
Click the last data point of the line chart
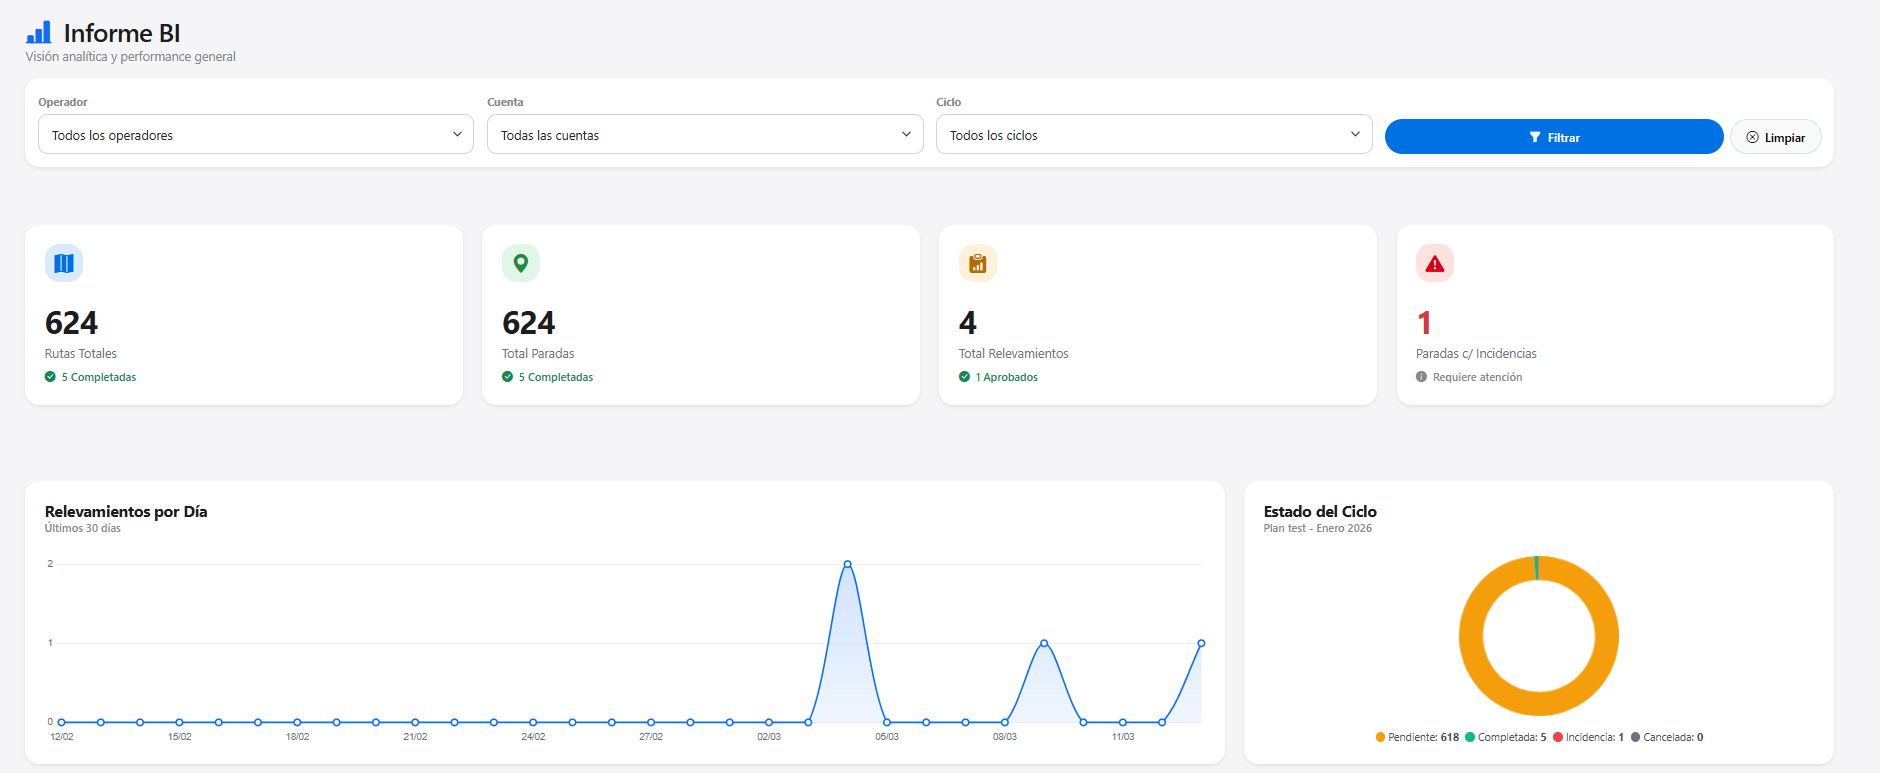[1201, 643]
